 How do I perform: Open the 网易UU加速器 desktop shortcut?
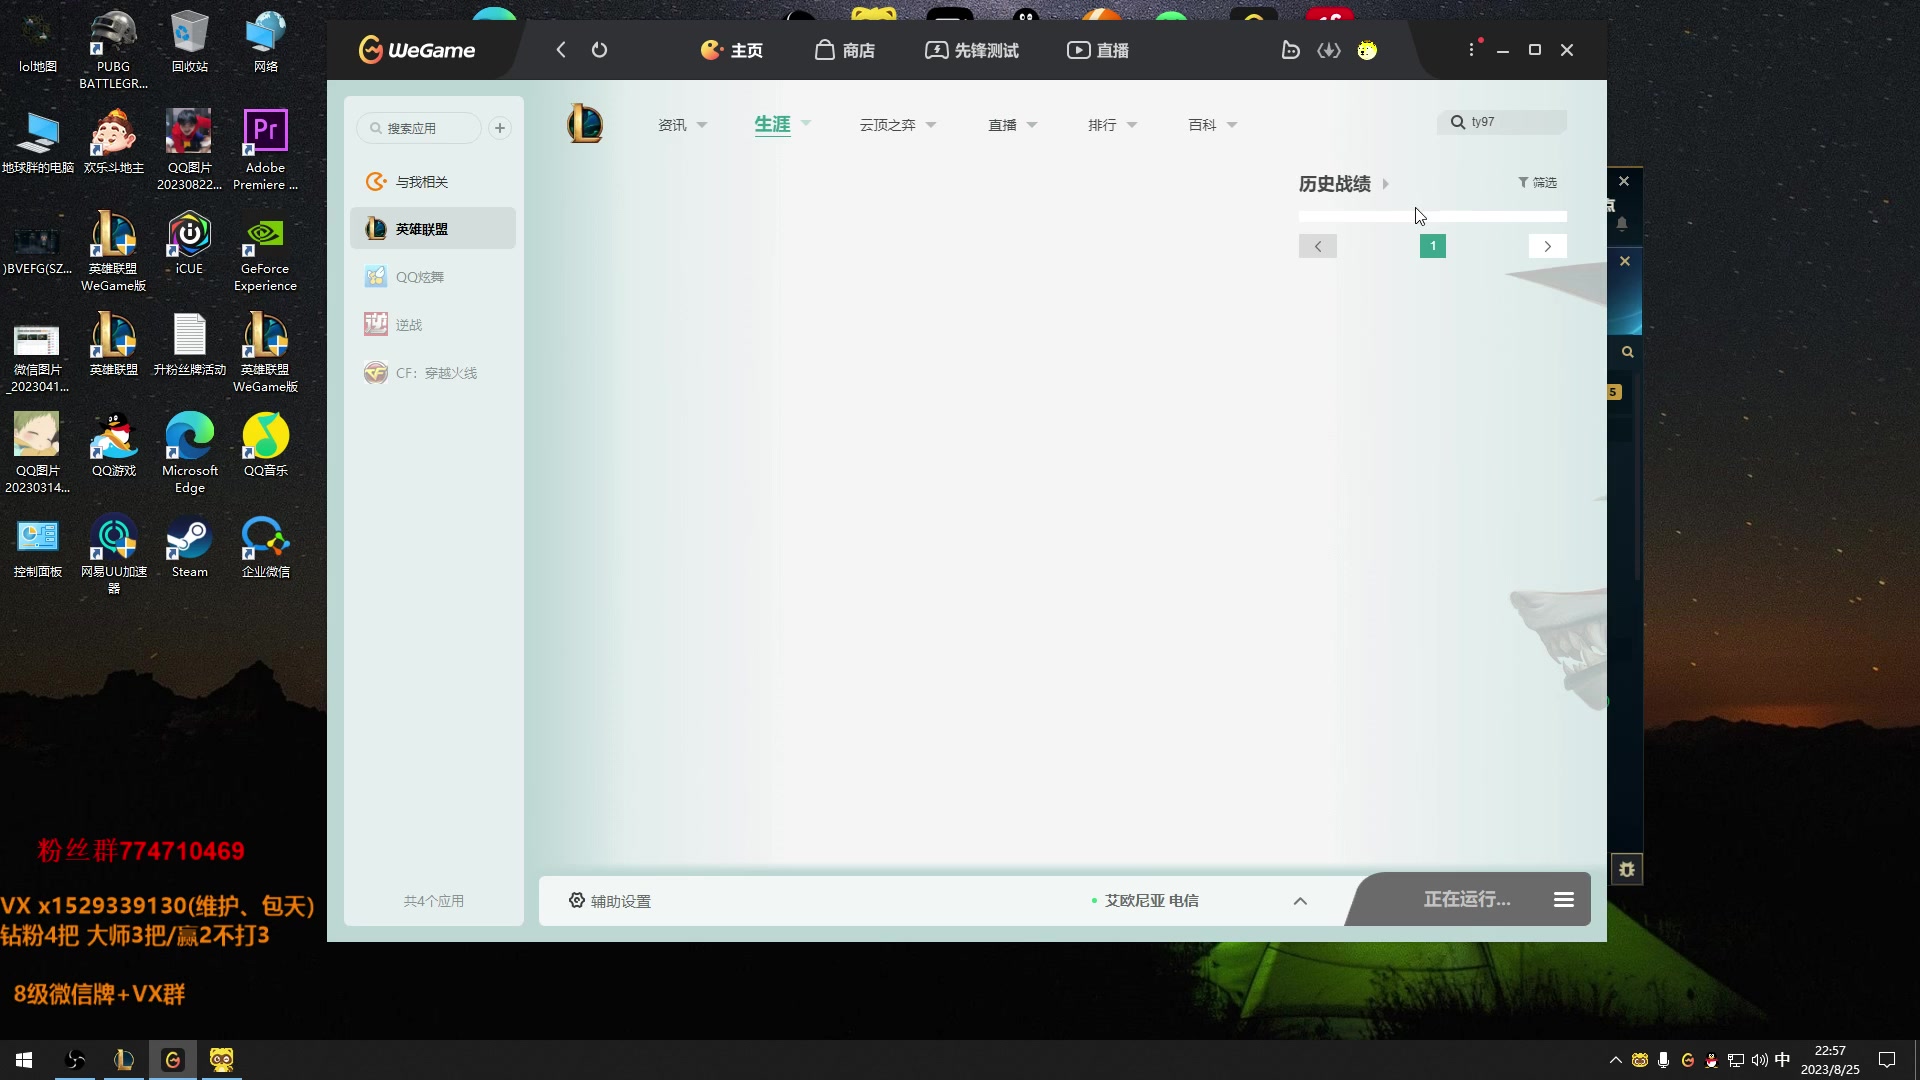point(113,554)
